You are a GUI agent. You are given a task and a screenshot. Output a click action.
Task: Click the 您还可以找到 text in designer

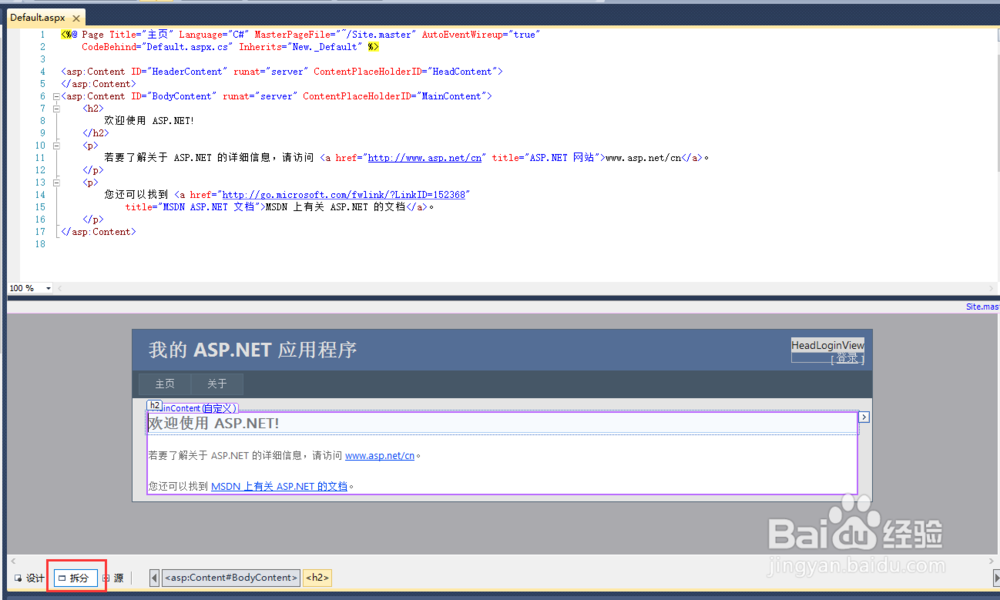[179, 487]
